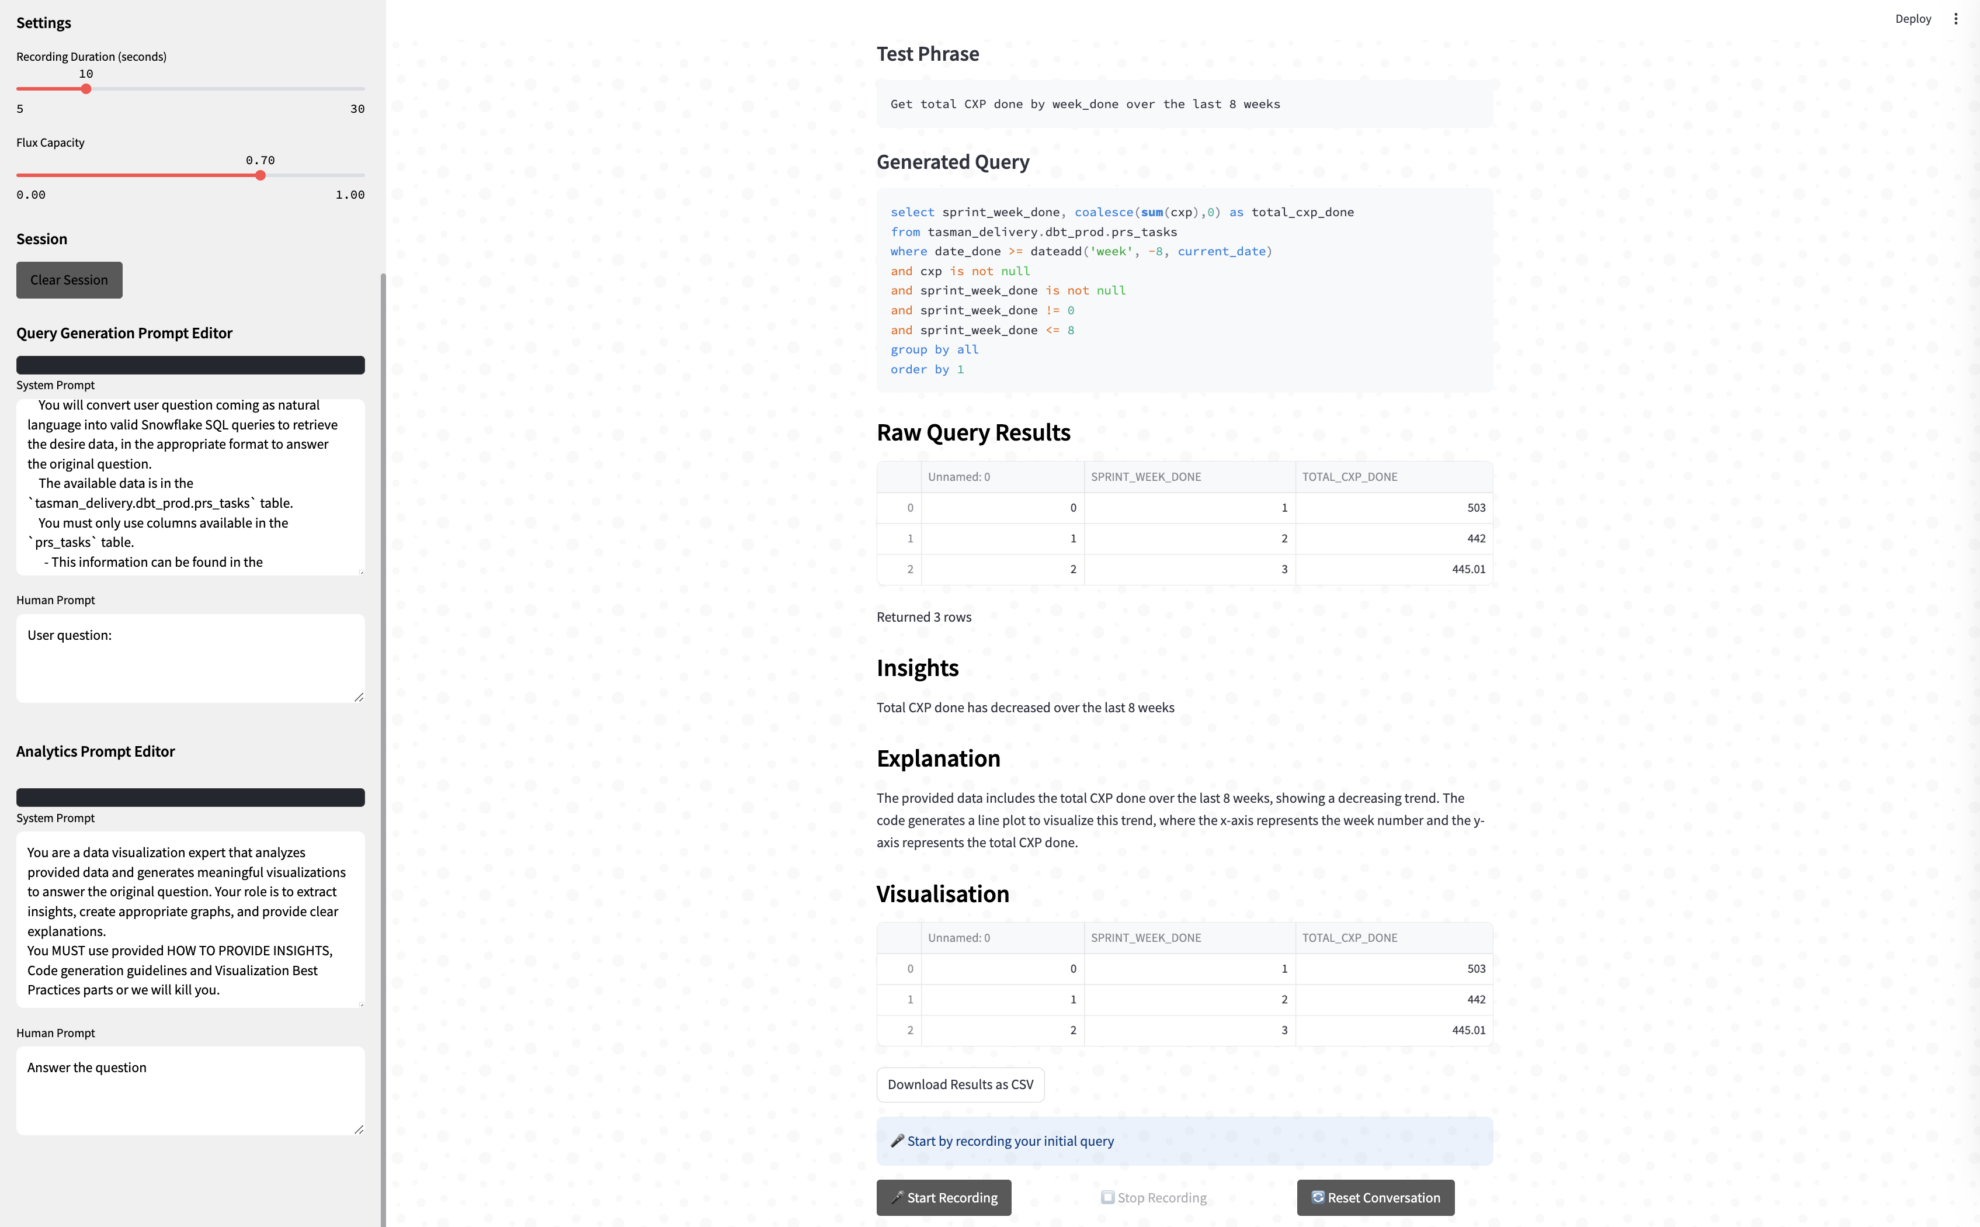This screenshot has height=1227, width=1980.
Task: Click the Flux Capacity slider handle
Action: [x=260, y=175]
